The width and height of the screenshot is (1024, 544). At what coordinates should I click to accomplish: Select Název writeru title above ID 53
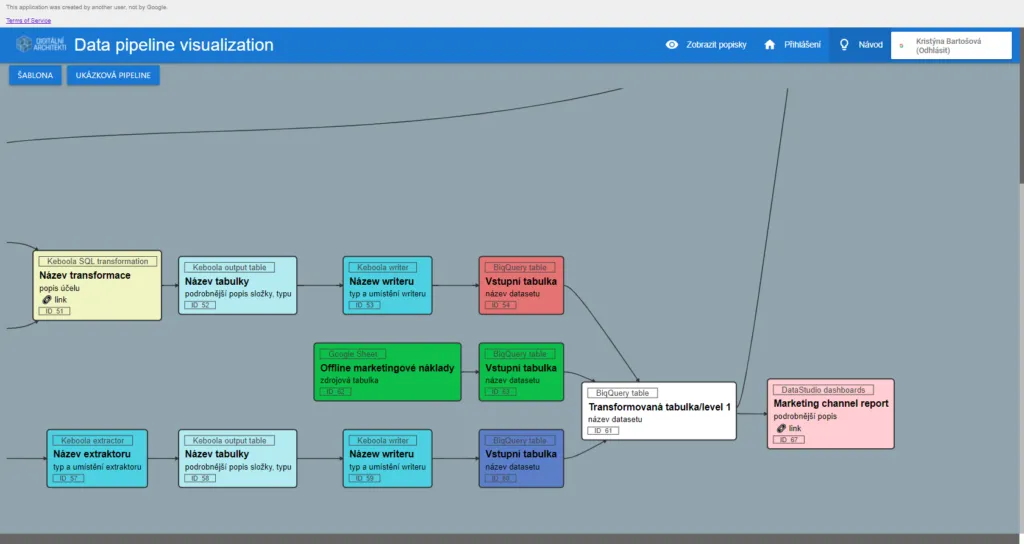pyautogui.click(x=381, y=281)
